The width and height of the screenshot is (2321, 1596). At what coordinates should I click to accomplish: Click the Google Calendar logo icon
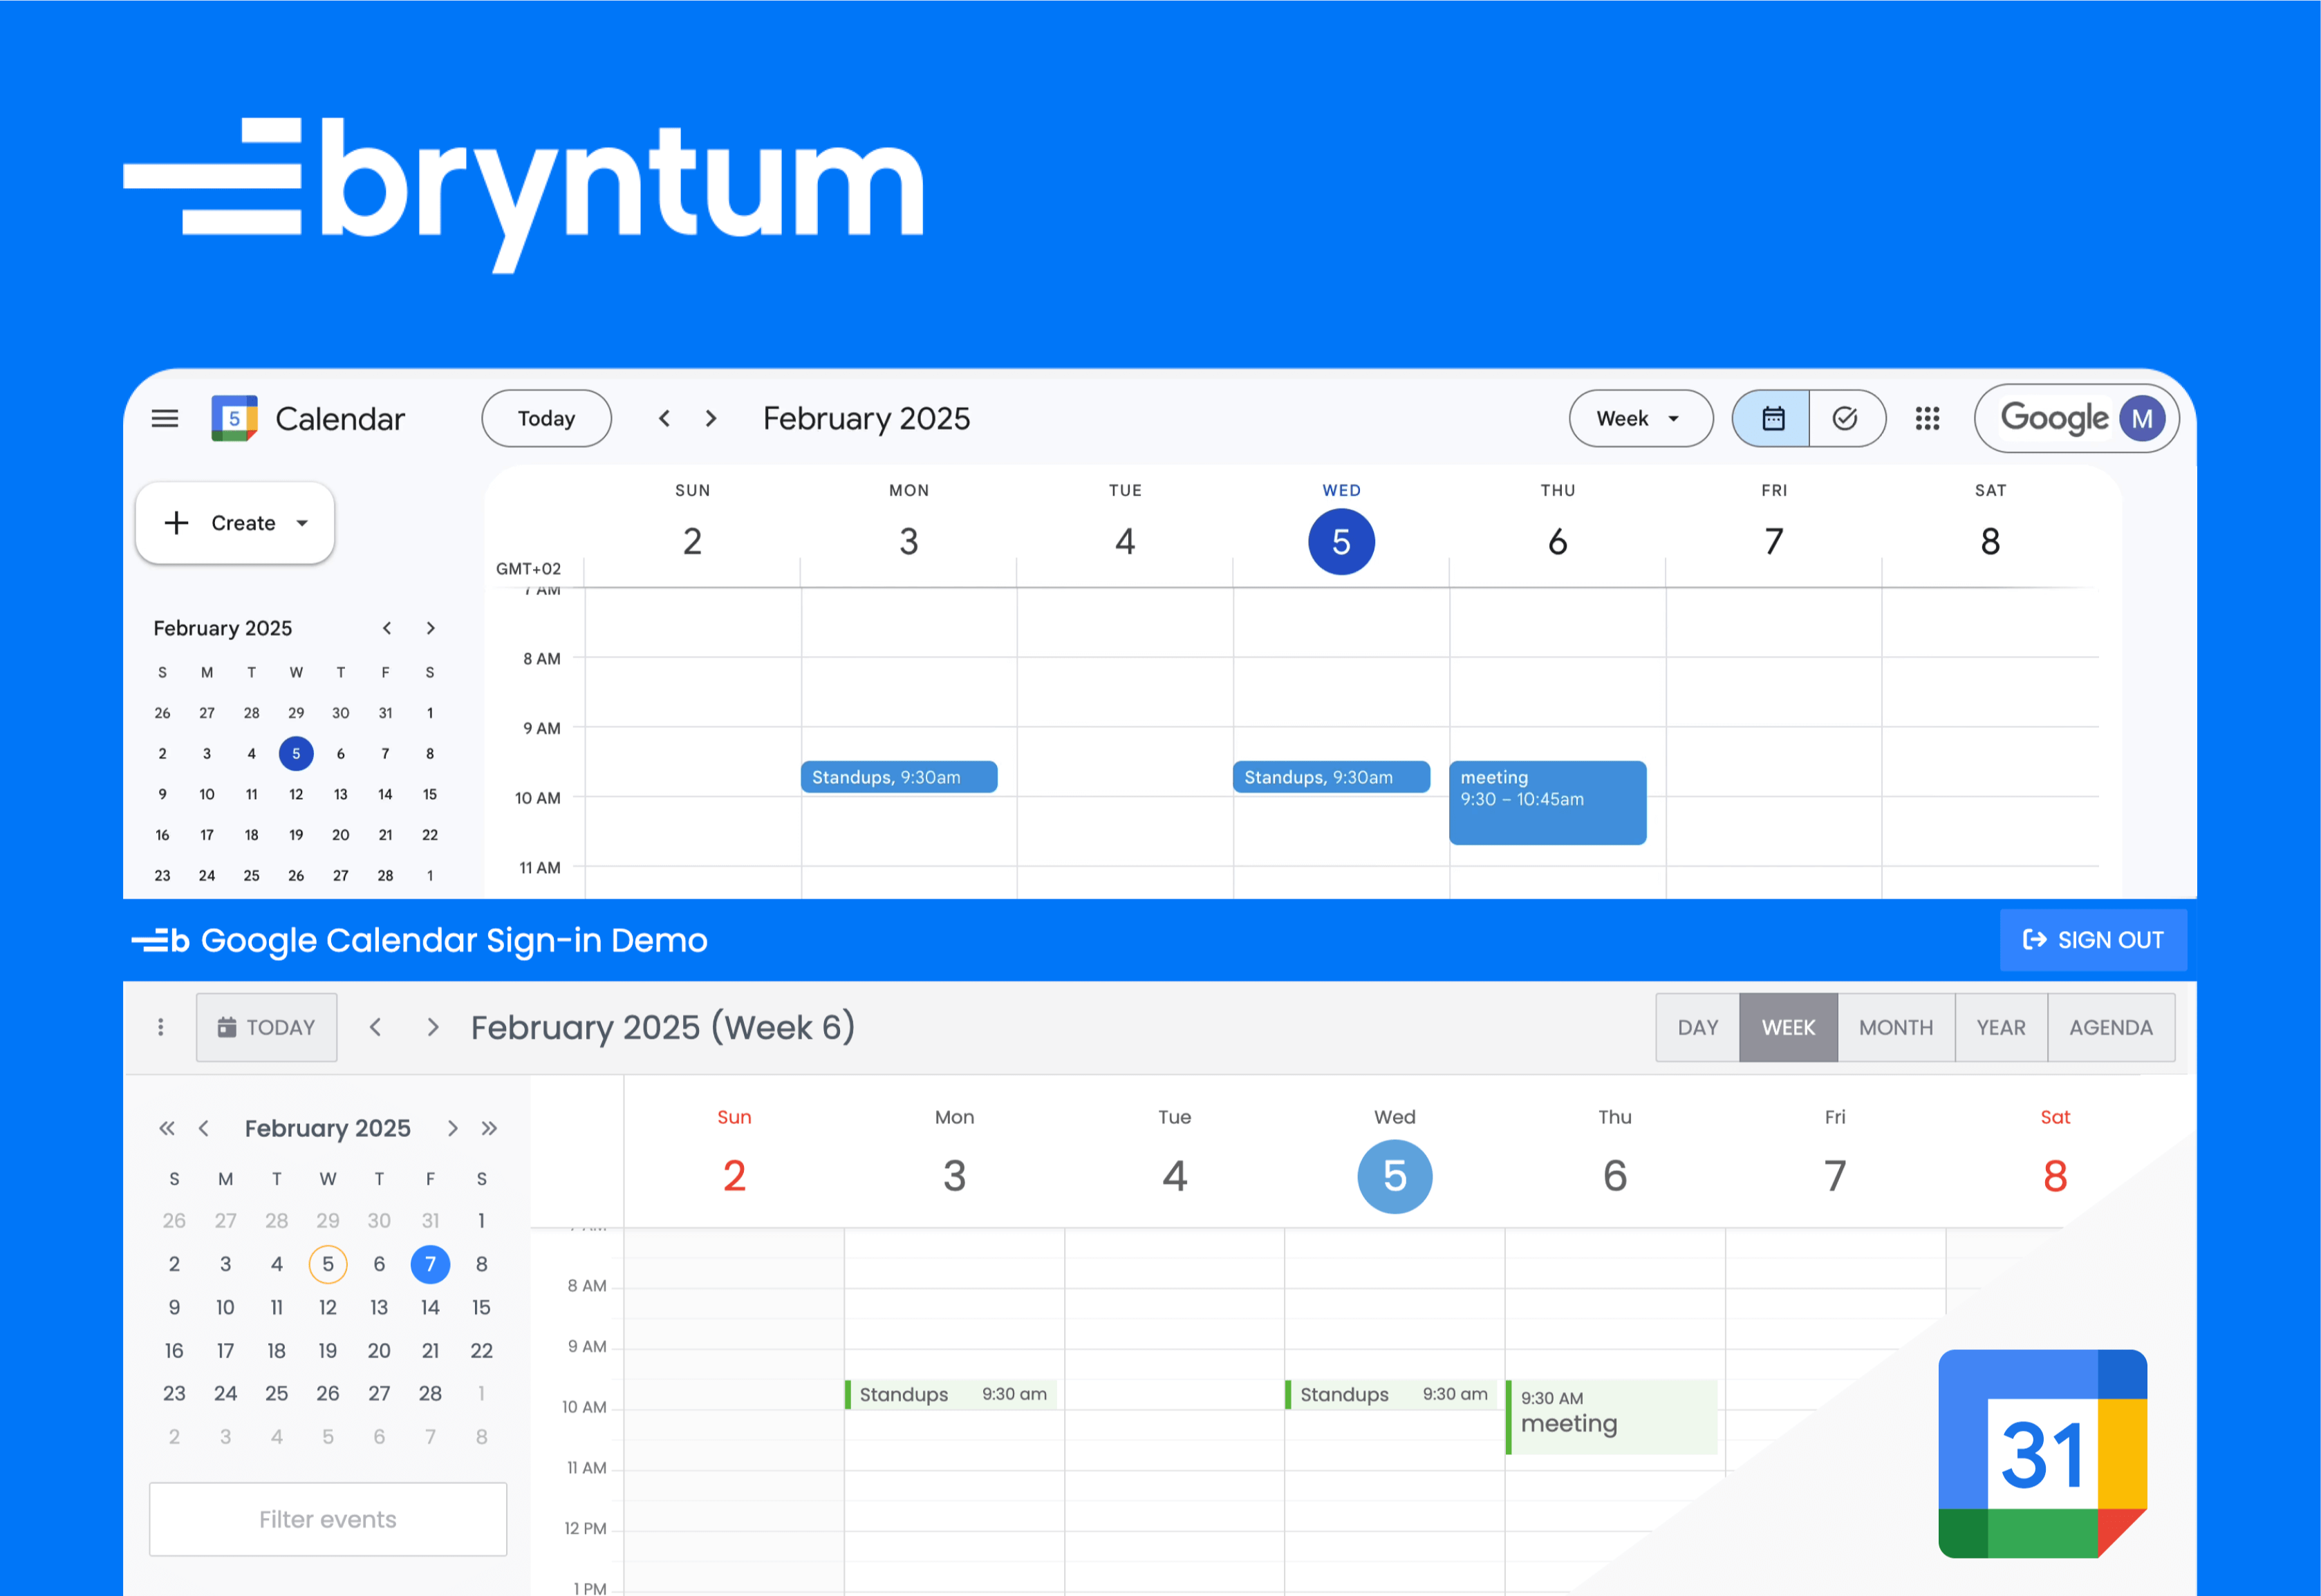click(234, 418)
